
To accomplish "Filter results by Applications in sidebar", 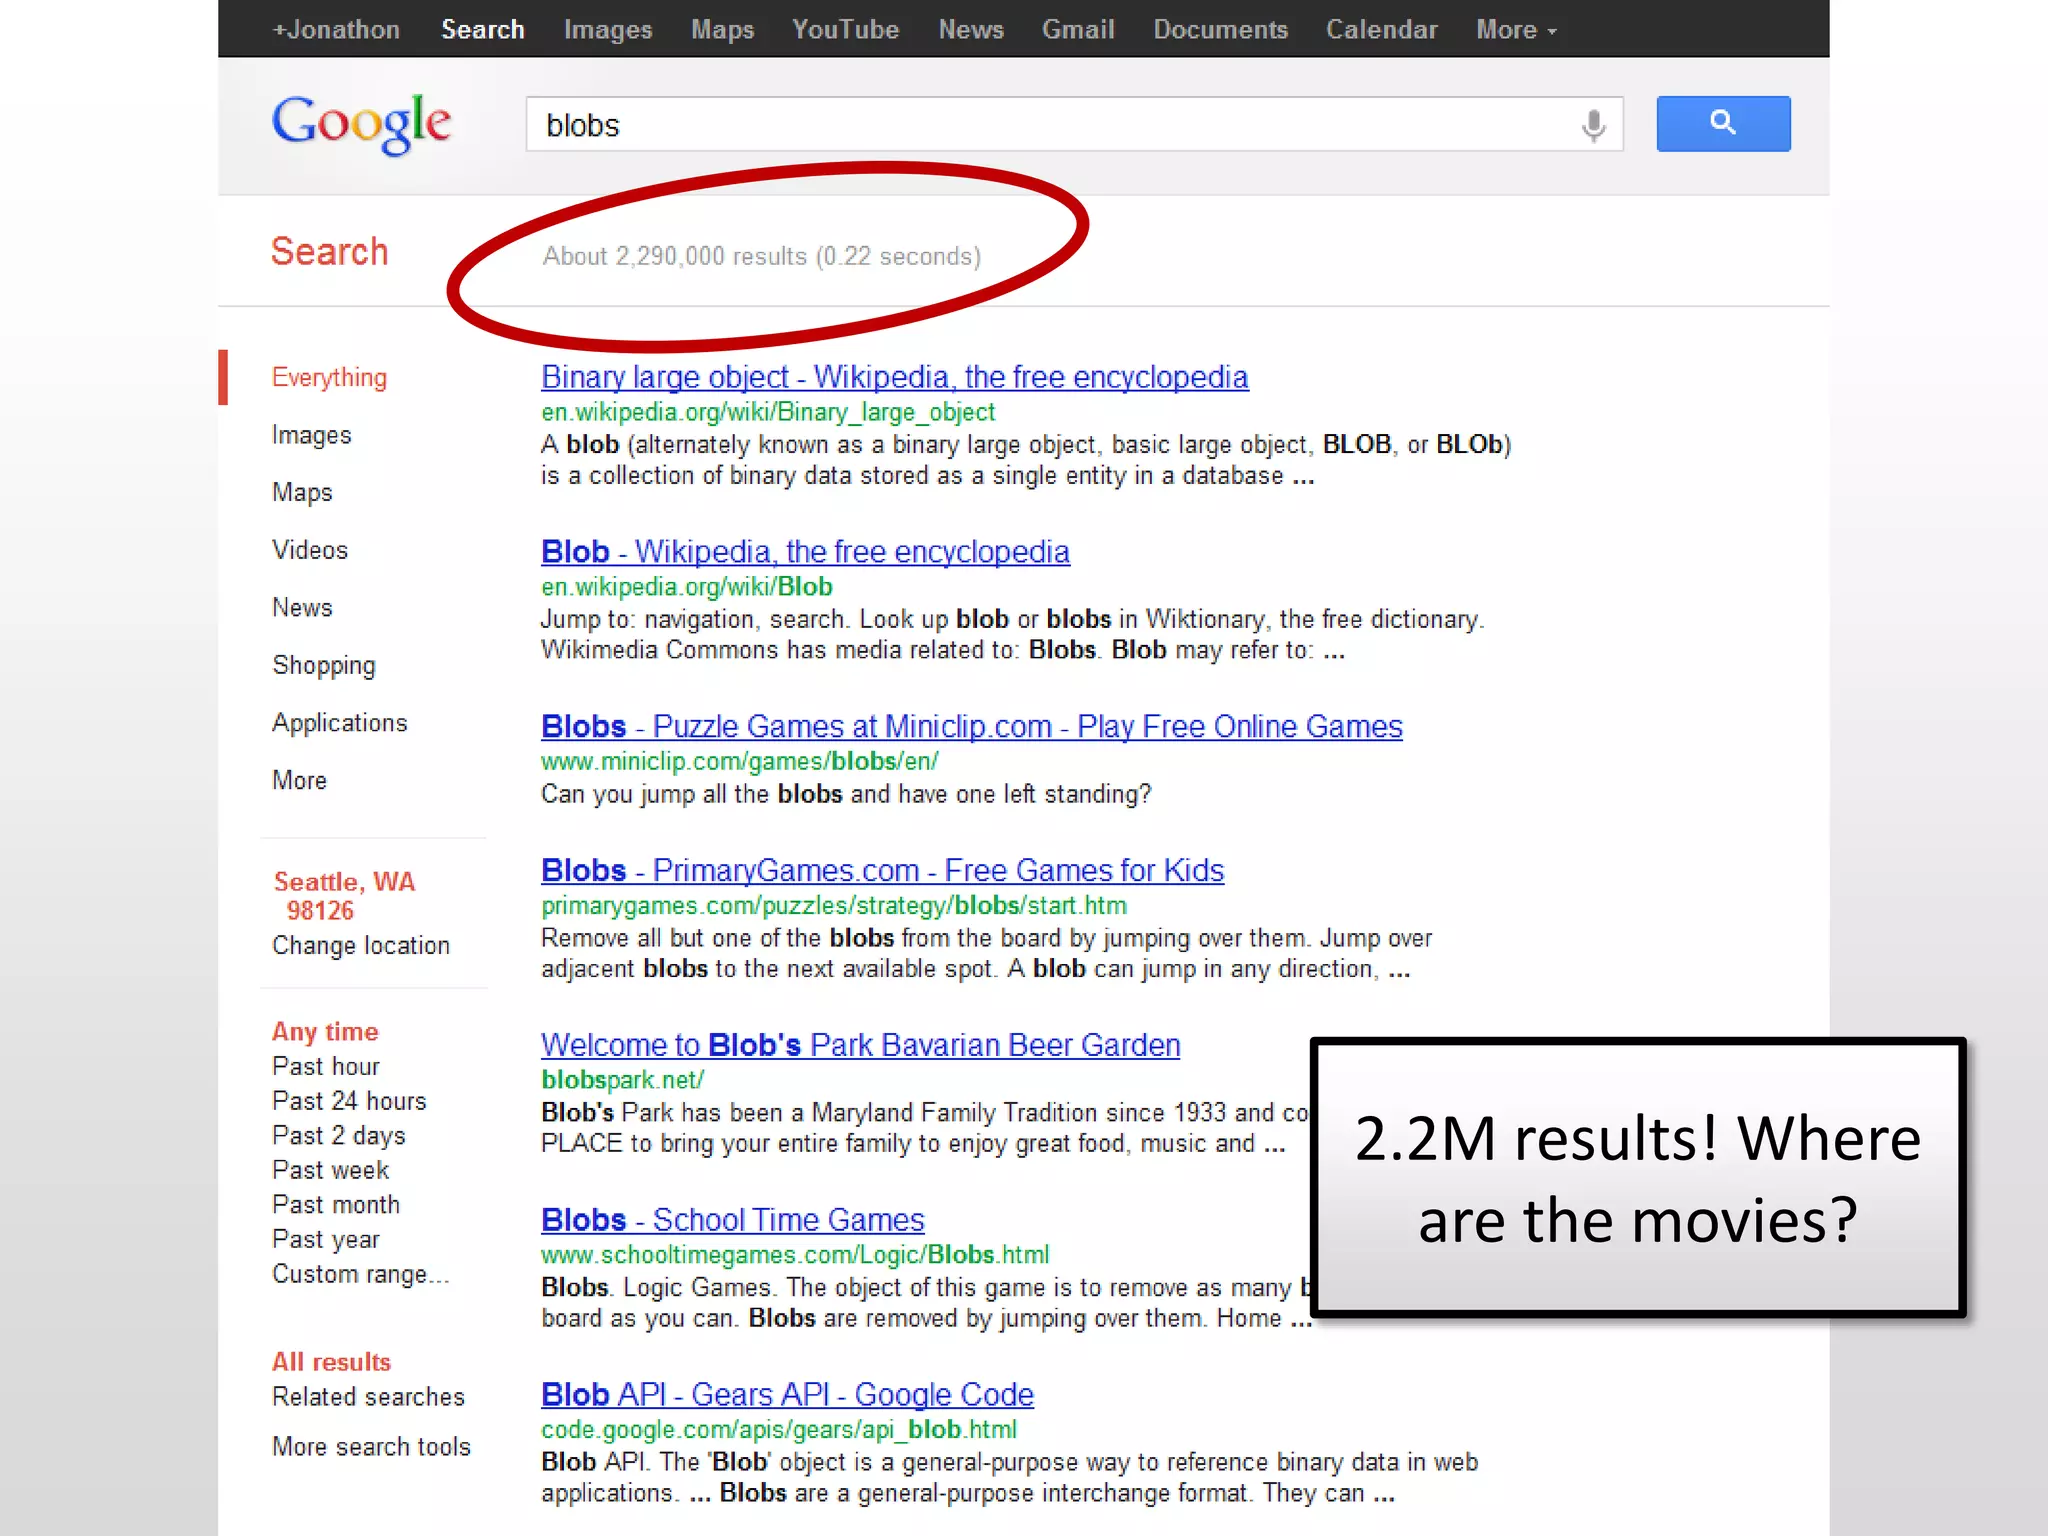I will tap(340, 723).
